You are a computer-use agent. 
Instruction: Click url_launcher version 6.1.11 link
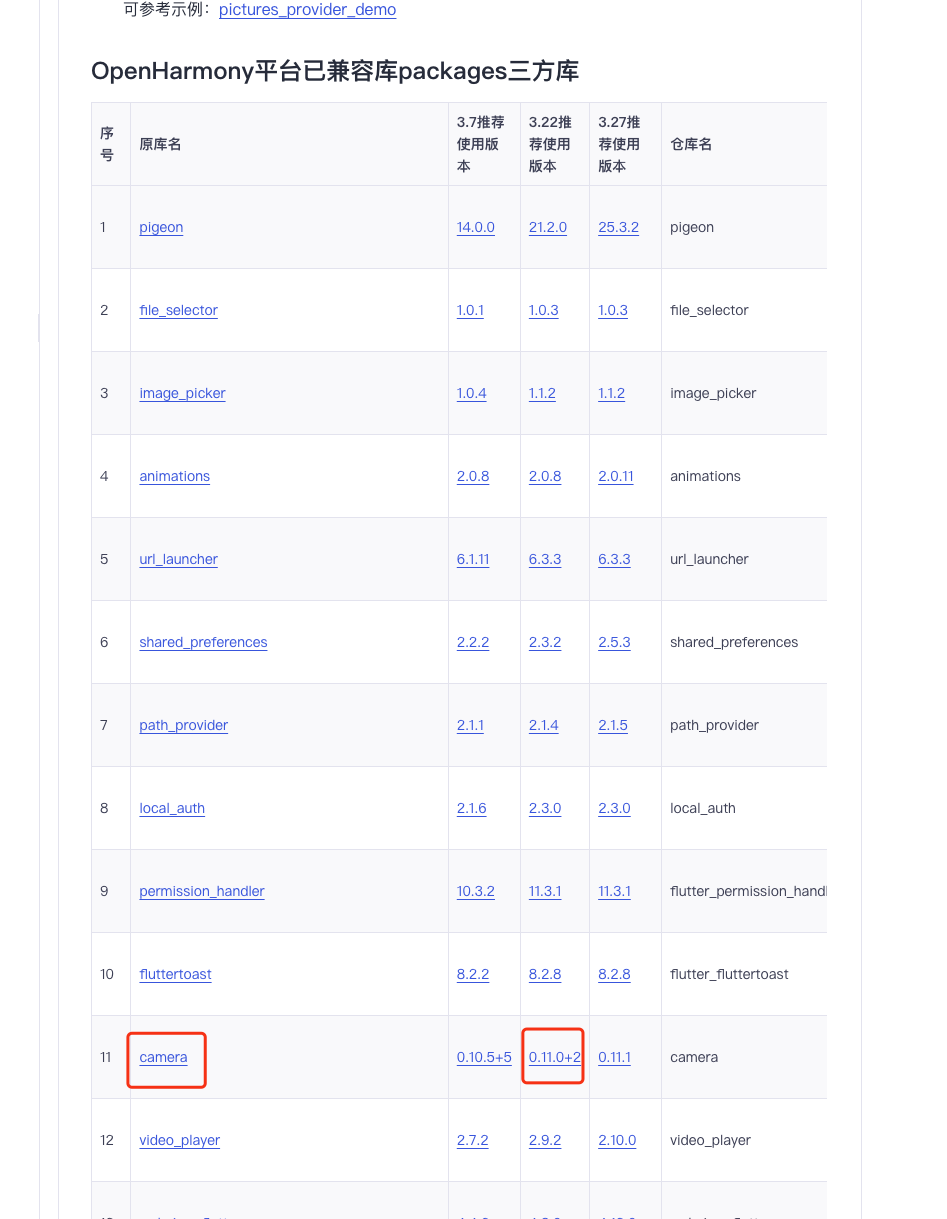pyautogui.click(x=473, y=559)
